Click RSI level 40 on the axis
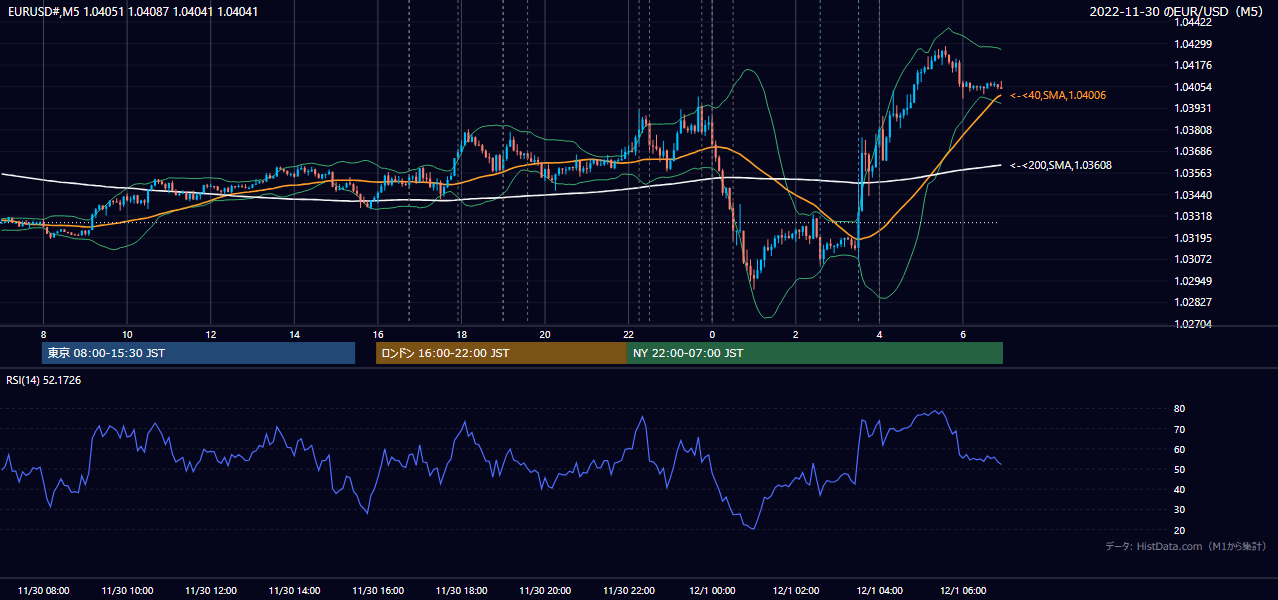 [1180, 489]
